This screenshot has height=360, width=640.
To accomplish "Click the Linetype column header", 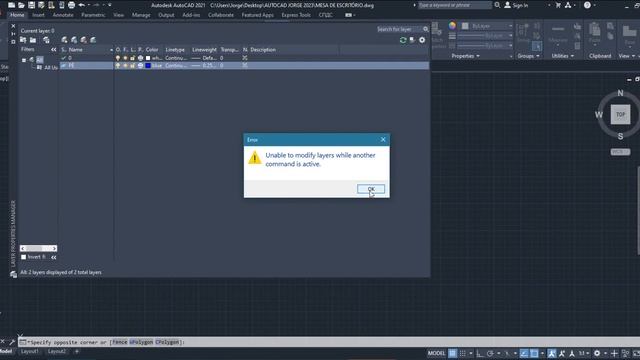I will 175,49.
